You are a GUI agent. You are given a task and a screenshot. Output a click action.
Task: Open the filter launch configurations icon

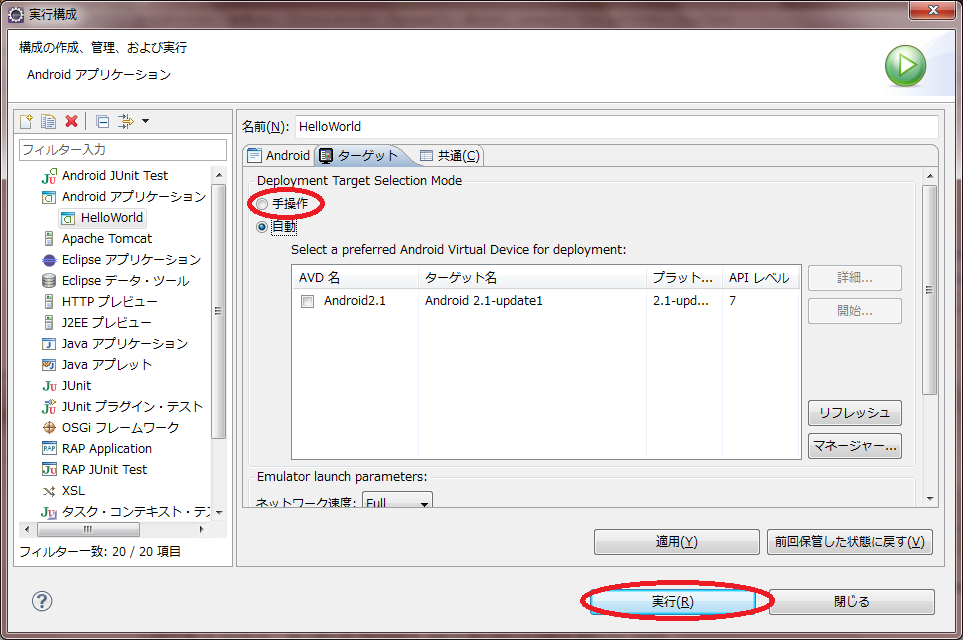pyautogui.click(x=125, y=121)
